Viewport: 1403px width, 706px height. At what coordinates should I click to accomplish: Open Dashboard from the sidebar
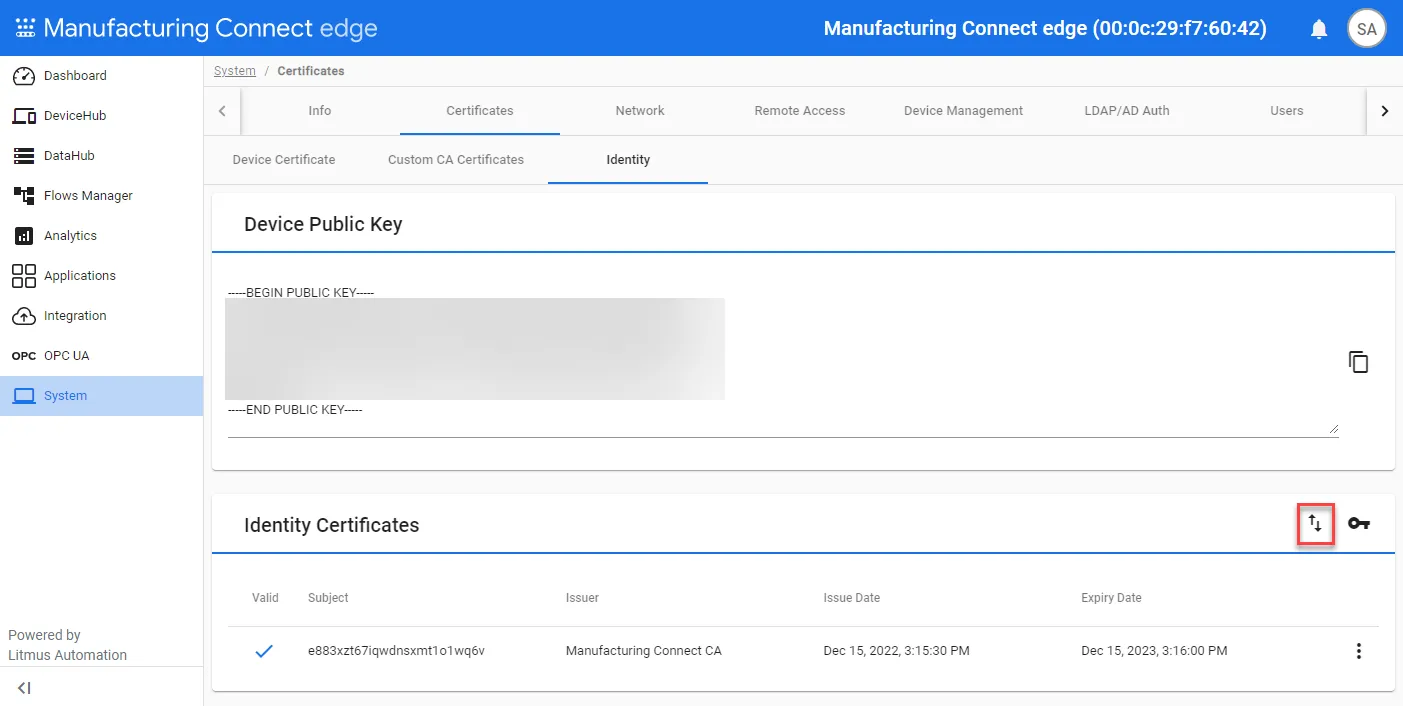75,76
